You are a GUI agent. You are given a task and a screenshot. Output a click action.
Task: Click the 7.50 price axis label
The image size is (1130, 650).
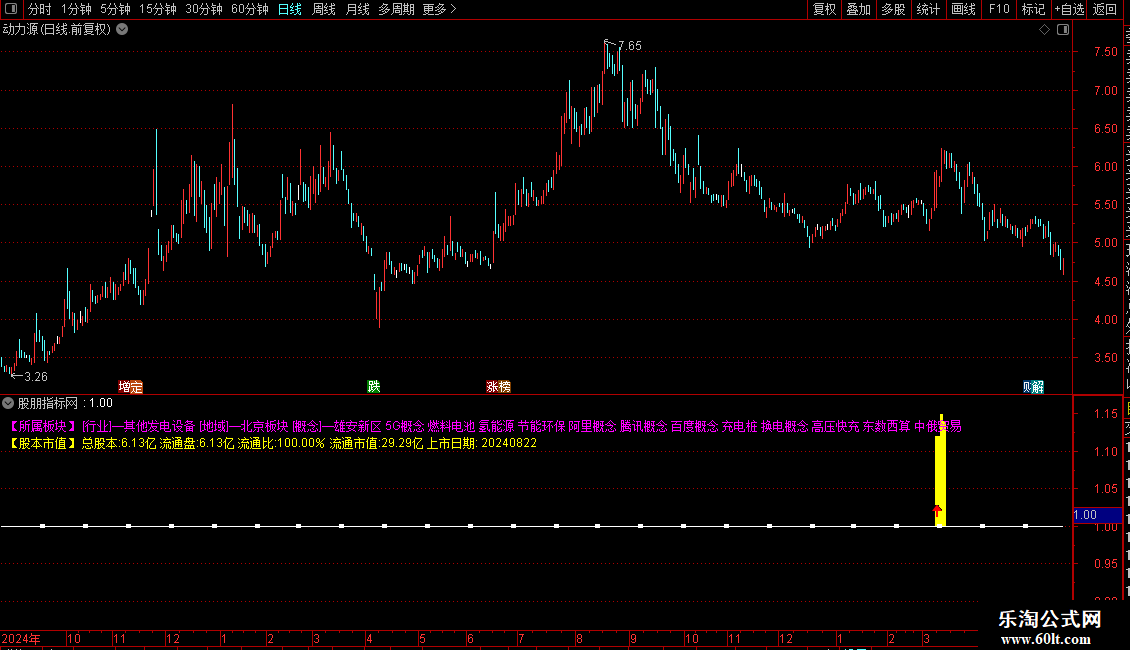click(x=1105, y=52)
